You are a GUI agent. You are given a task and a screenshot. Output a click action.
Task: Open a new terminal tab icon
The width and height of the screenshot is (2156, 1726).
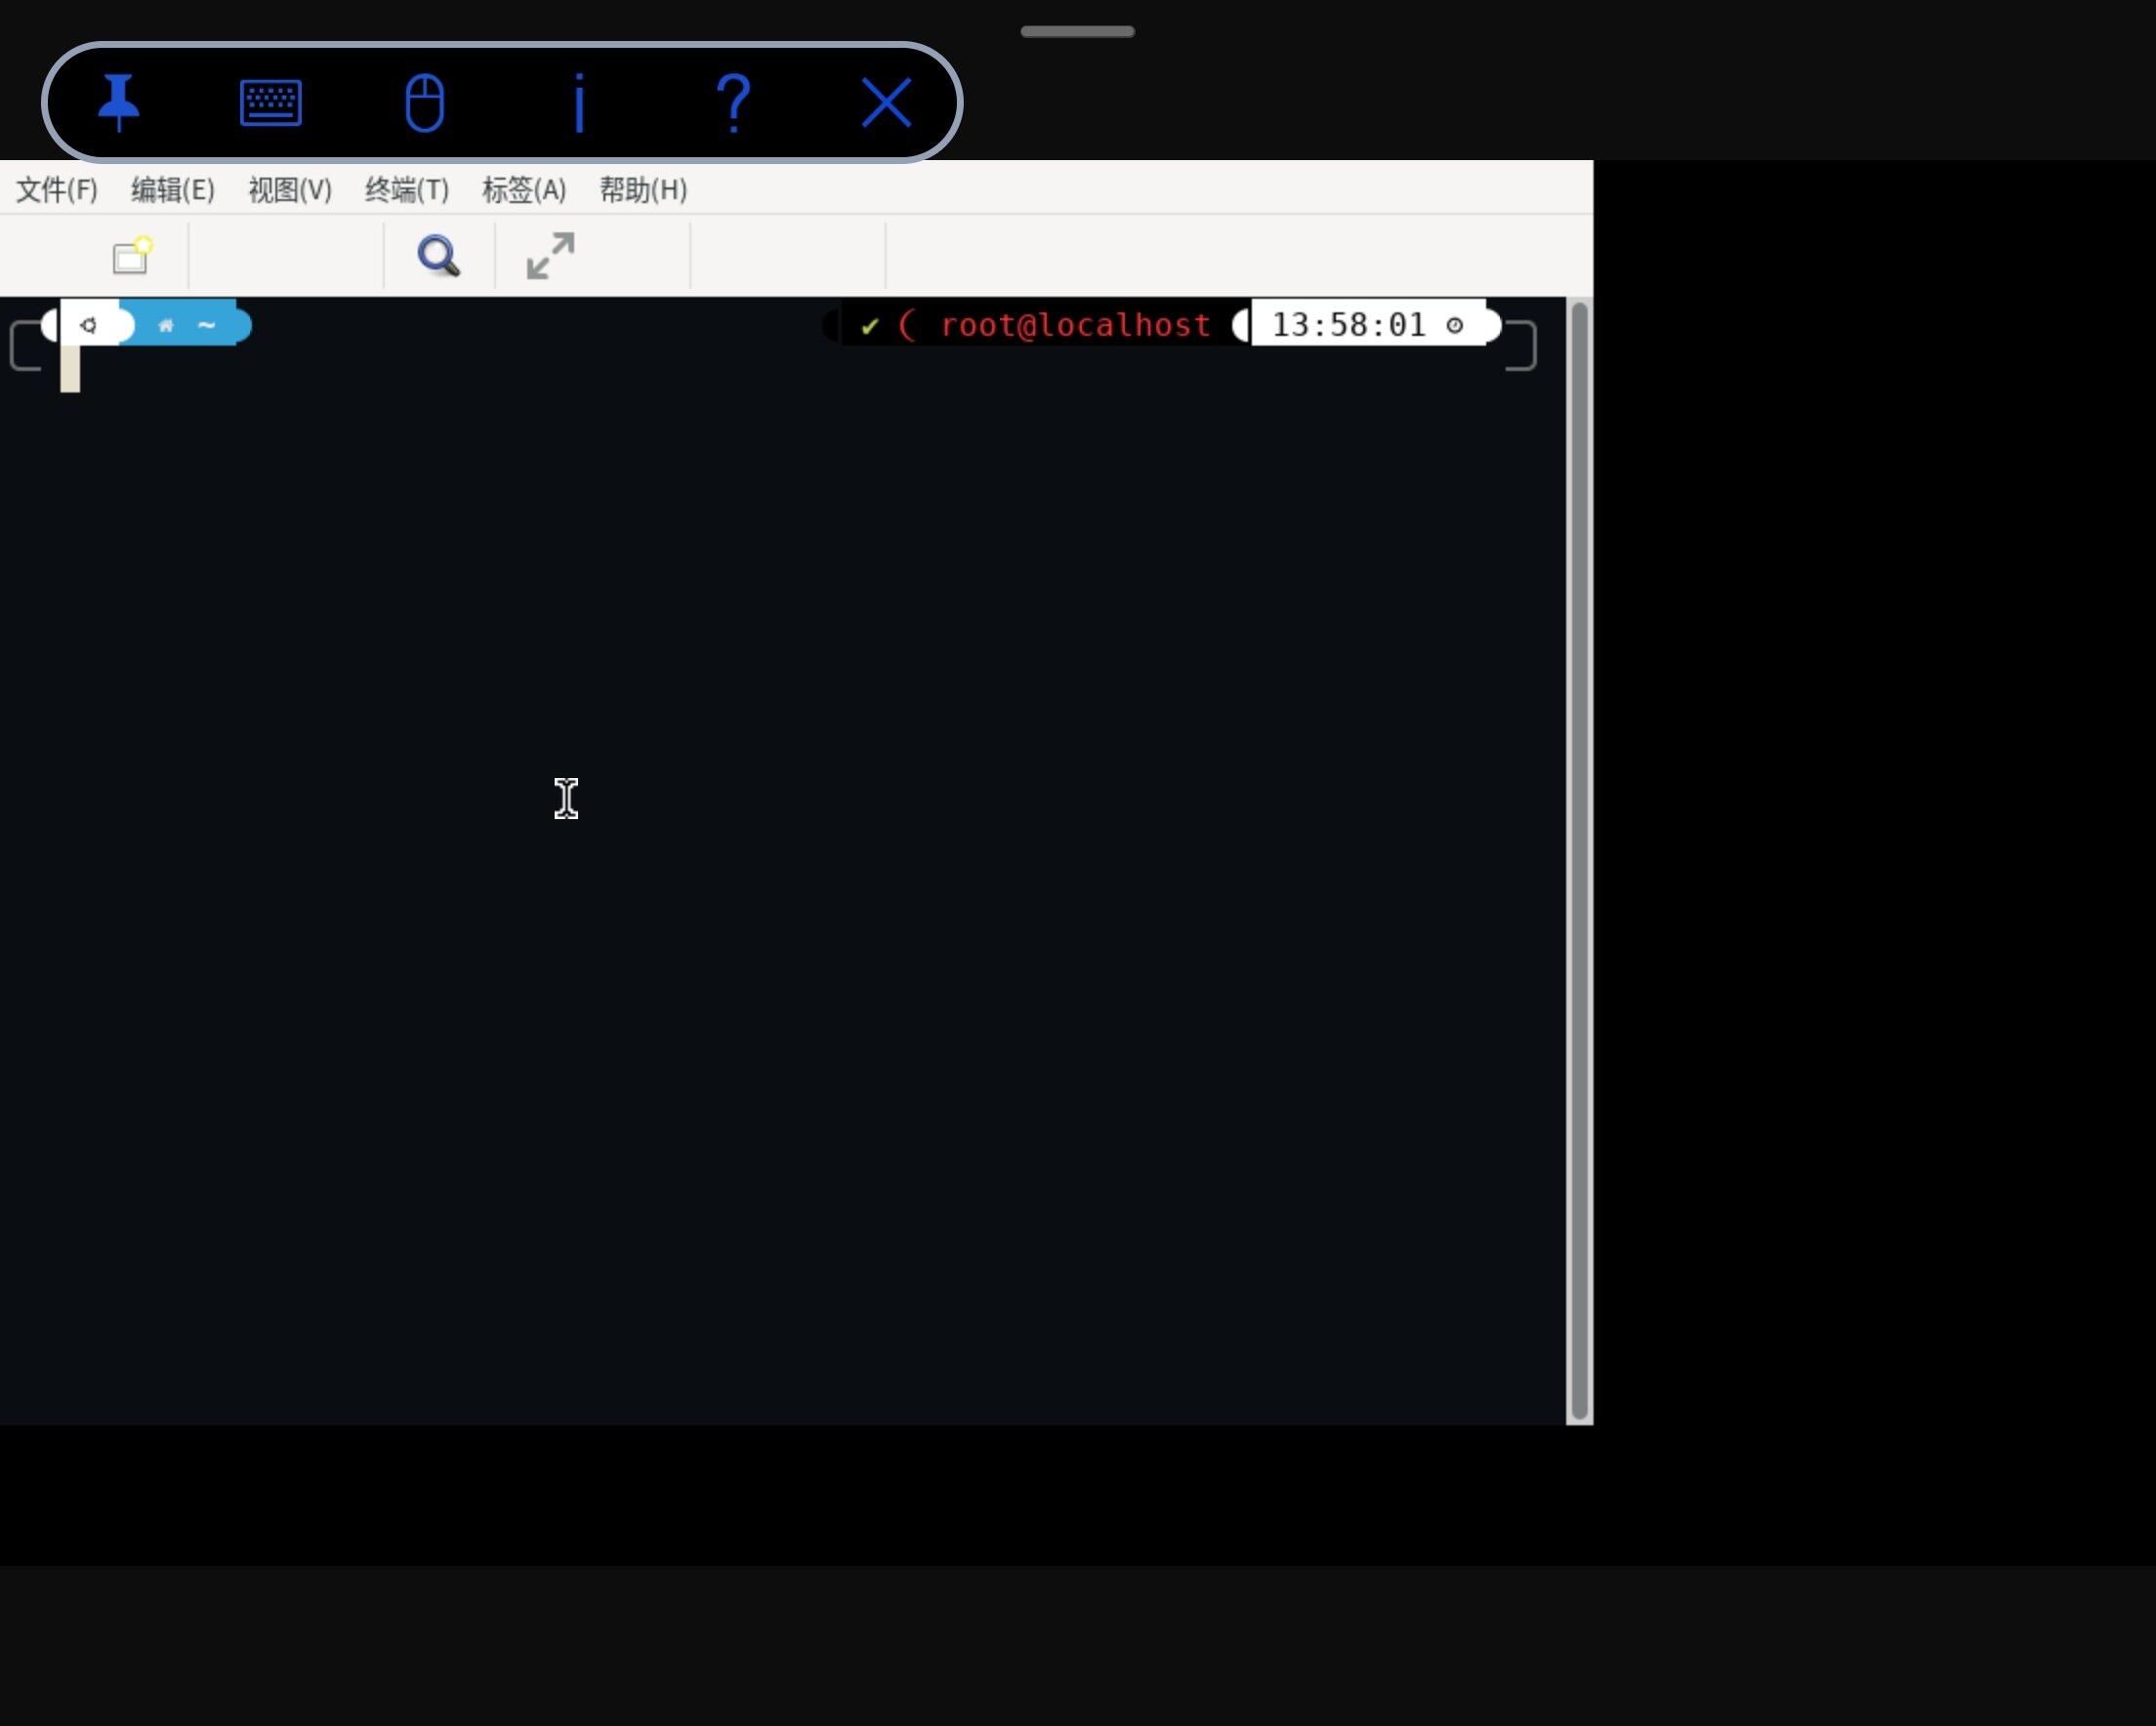132,256
